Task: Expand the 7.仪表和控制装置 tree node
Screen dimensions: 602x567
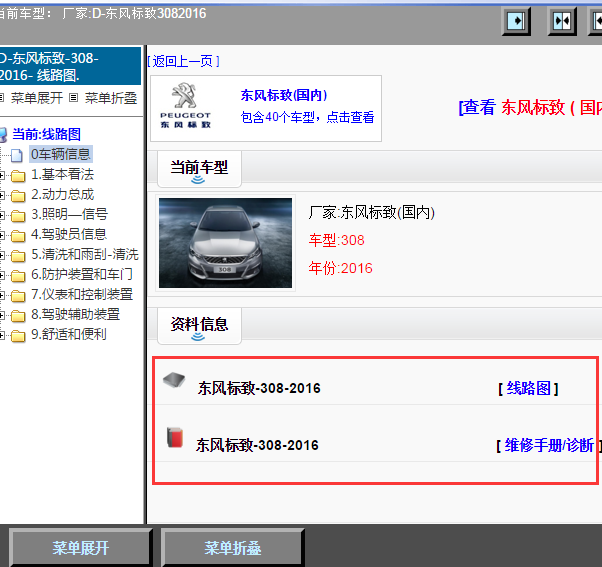Action: [x=2, y=295]
